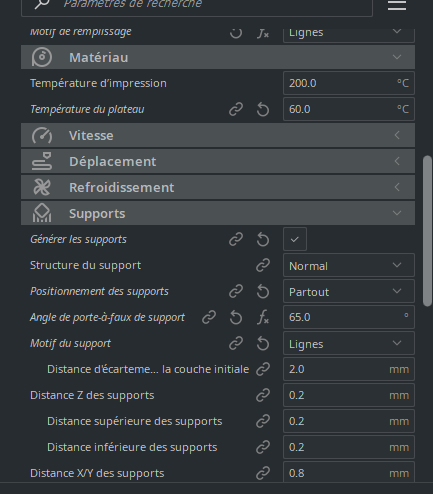Click the Distance inférieure des supports label
Screen dimensions: 433x494
[x=132, y=447]
